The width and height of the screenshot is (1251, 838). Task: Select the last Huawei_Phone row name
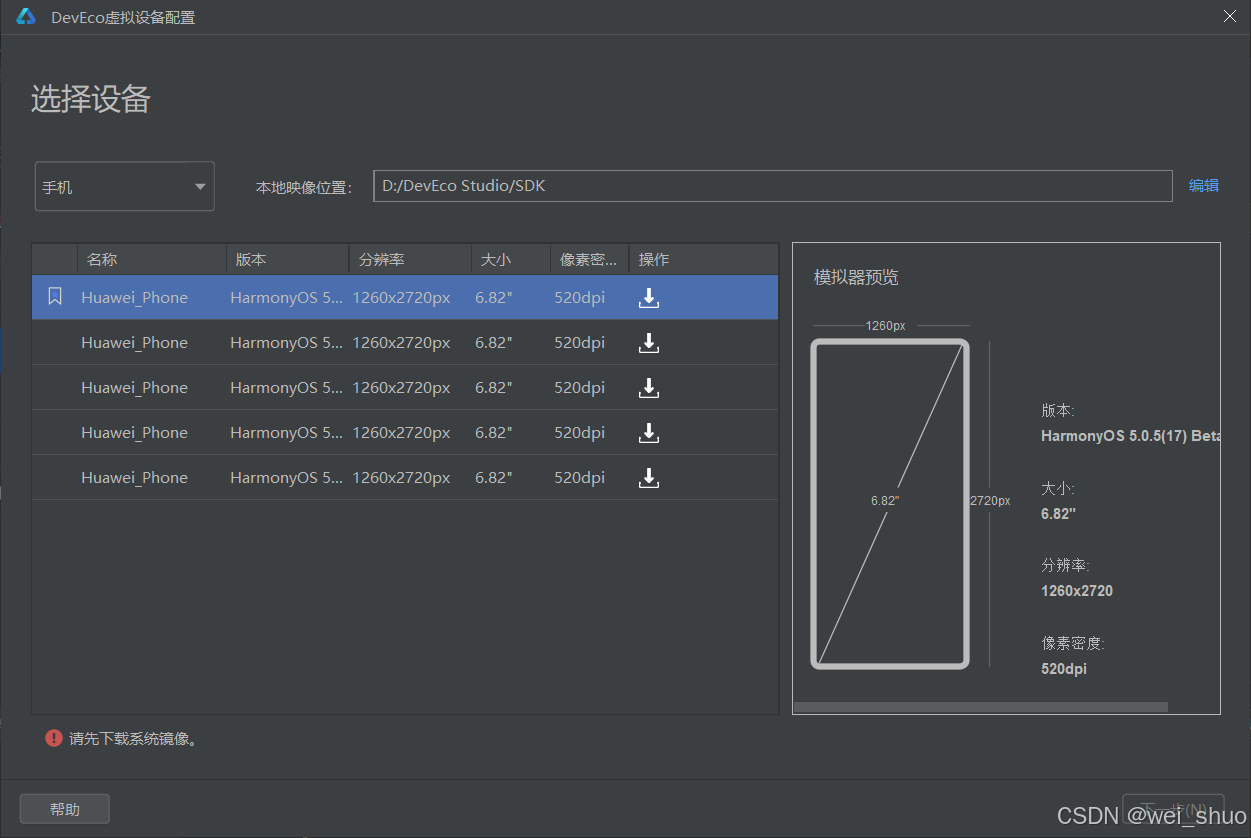[x=134, y=477]
